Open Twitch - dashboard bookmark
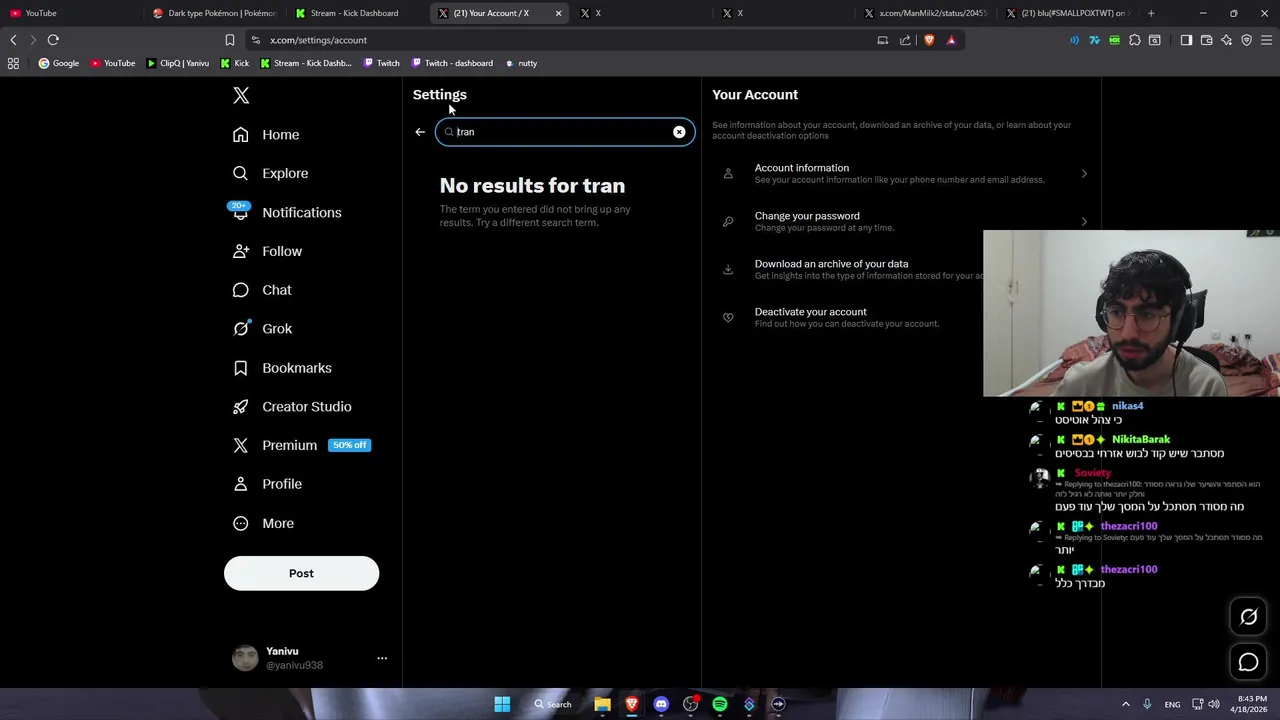Viewport: 1280px width, 720px height. pyautogui.click(x=451, y=63)
